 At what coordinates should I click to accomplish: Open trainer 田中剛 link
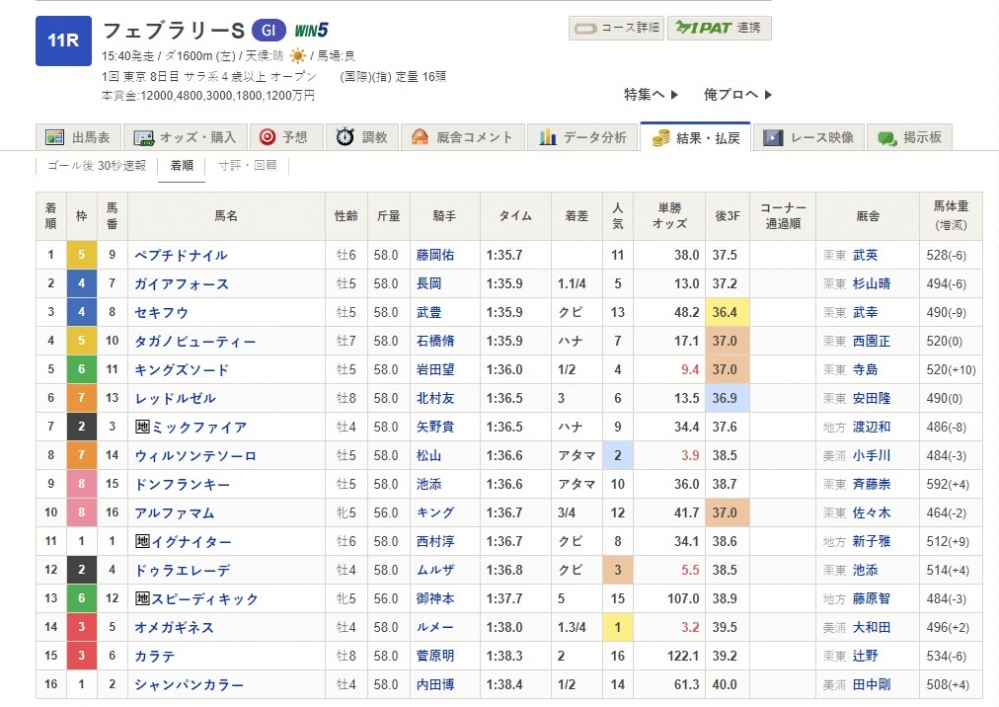[872, 685]
